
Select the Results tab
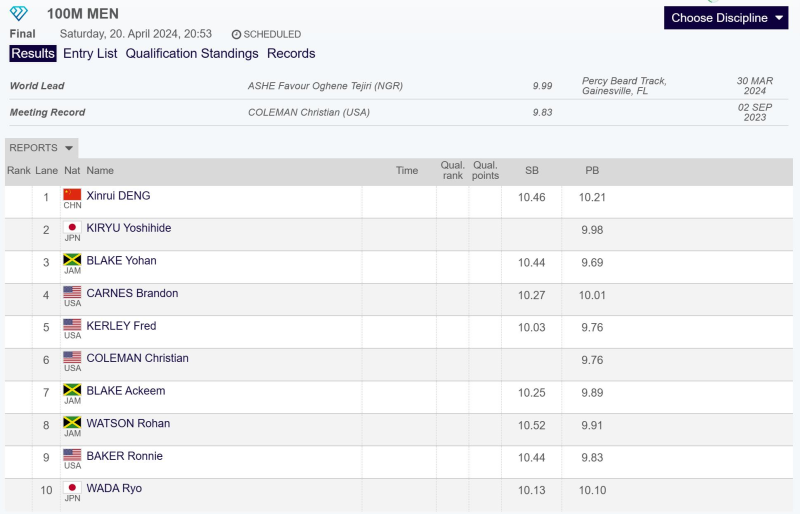click(x=33, y=54)
